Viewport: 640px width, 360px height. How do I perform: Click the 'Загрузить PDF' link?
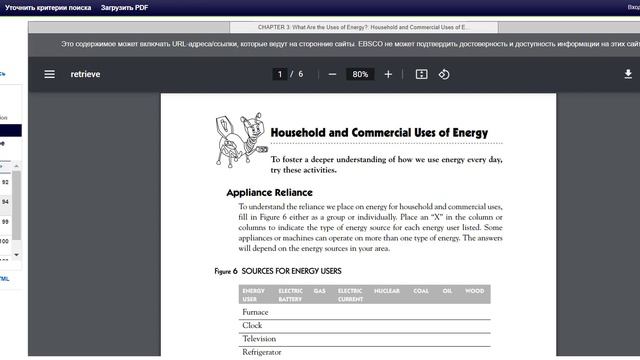(x=124, y=8)
